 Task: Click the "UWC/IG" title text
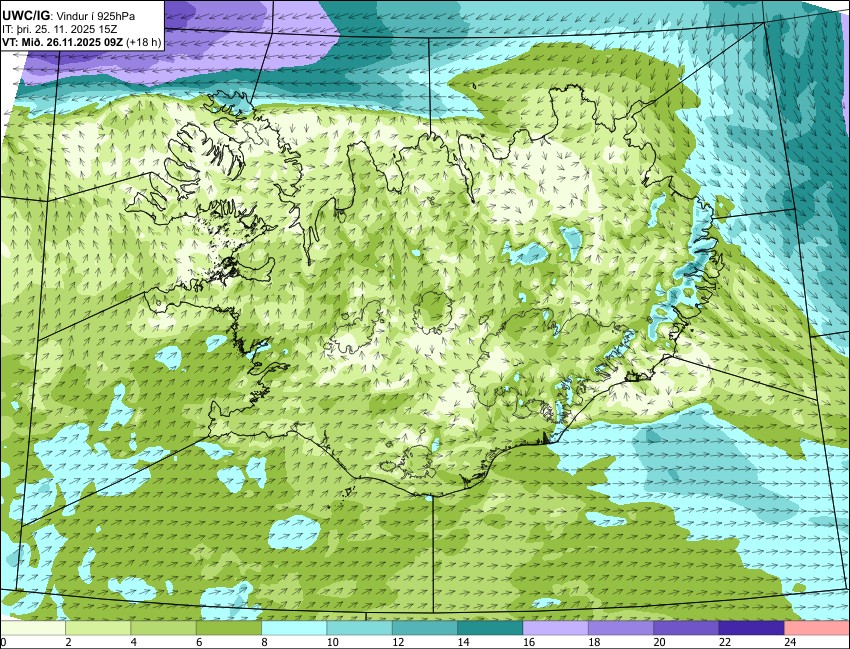[x=25, y=16]
